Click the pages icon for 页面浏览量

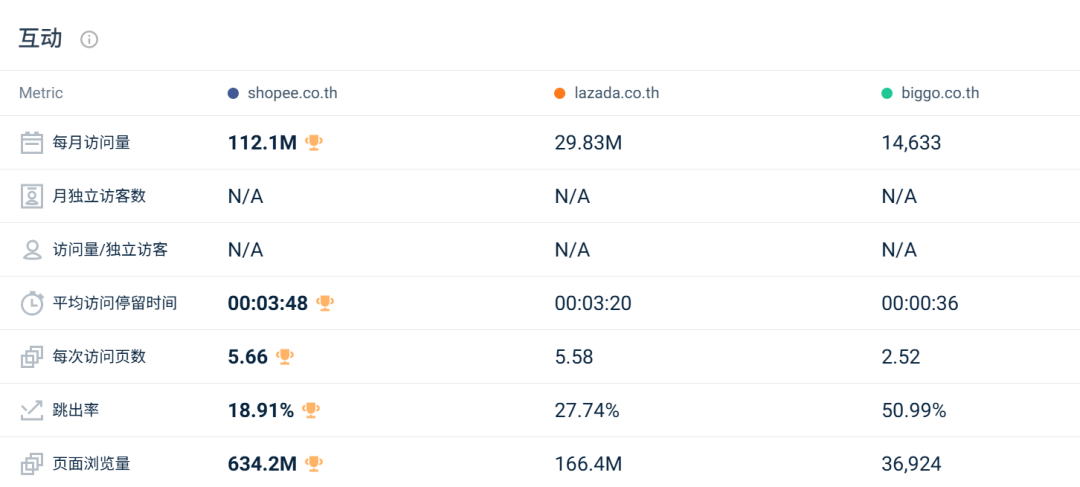pyautogui.click(x=32, y=464)
